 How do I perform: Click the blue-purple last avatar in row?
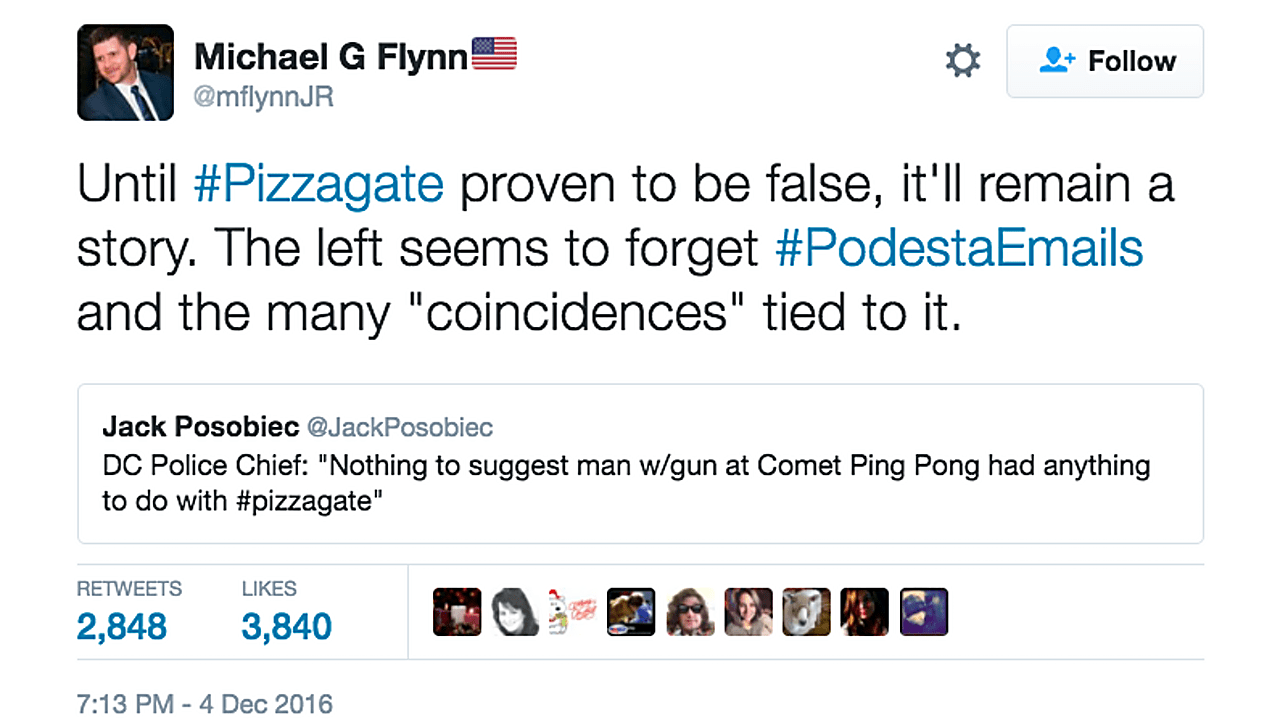(923, 612)
